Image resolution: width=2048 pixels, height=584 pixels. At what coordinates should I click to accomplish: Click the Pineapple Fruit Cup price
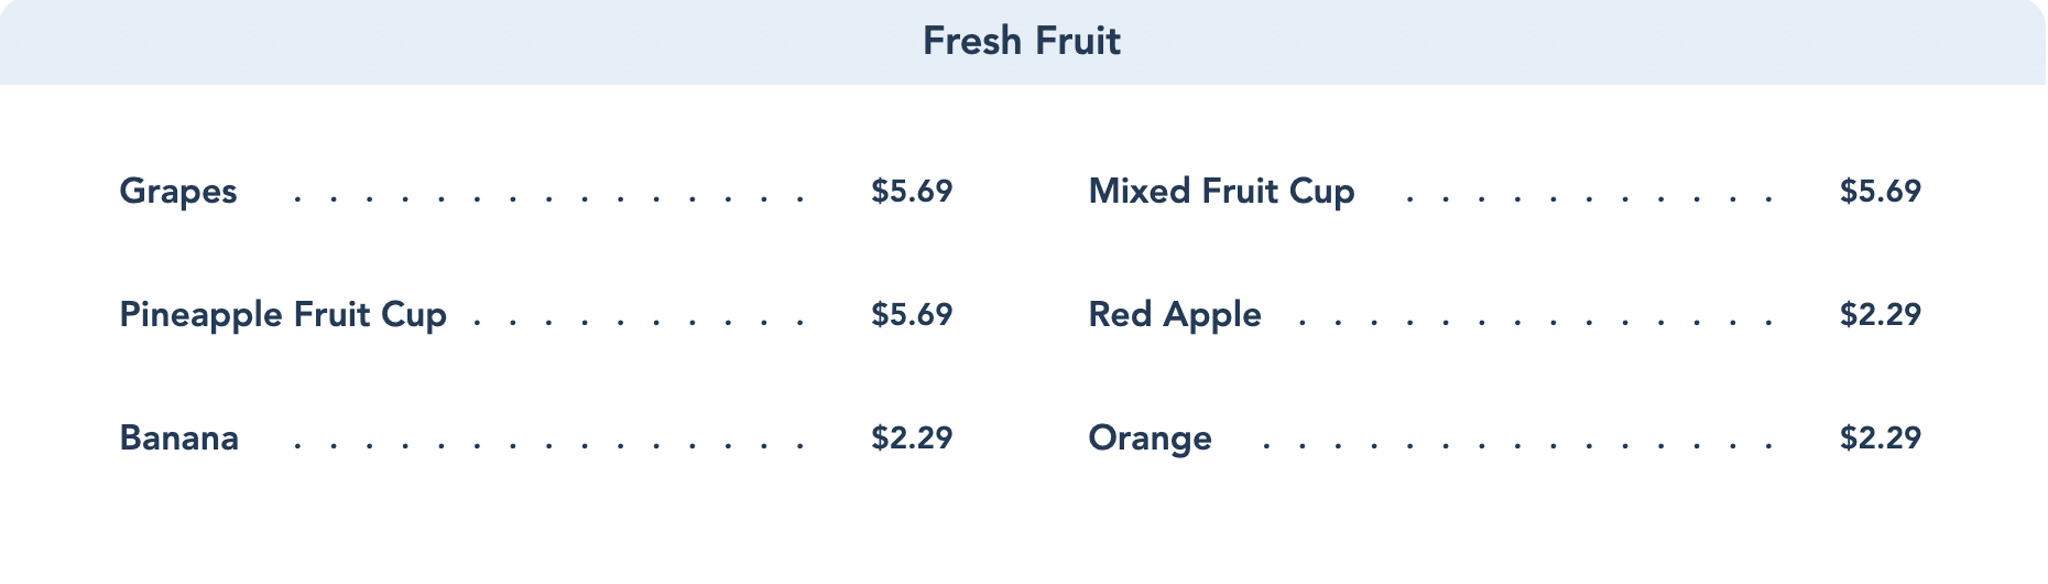point(911,315)
